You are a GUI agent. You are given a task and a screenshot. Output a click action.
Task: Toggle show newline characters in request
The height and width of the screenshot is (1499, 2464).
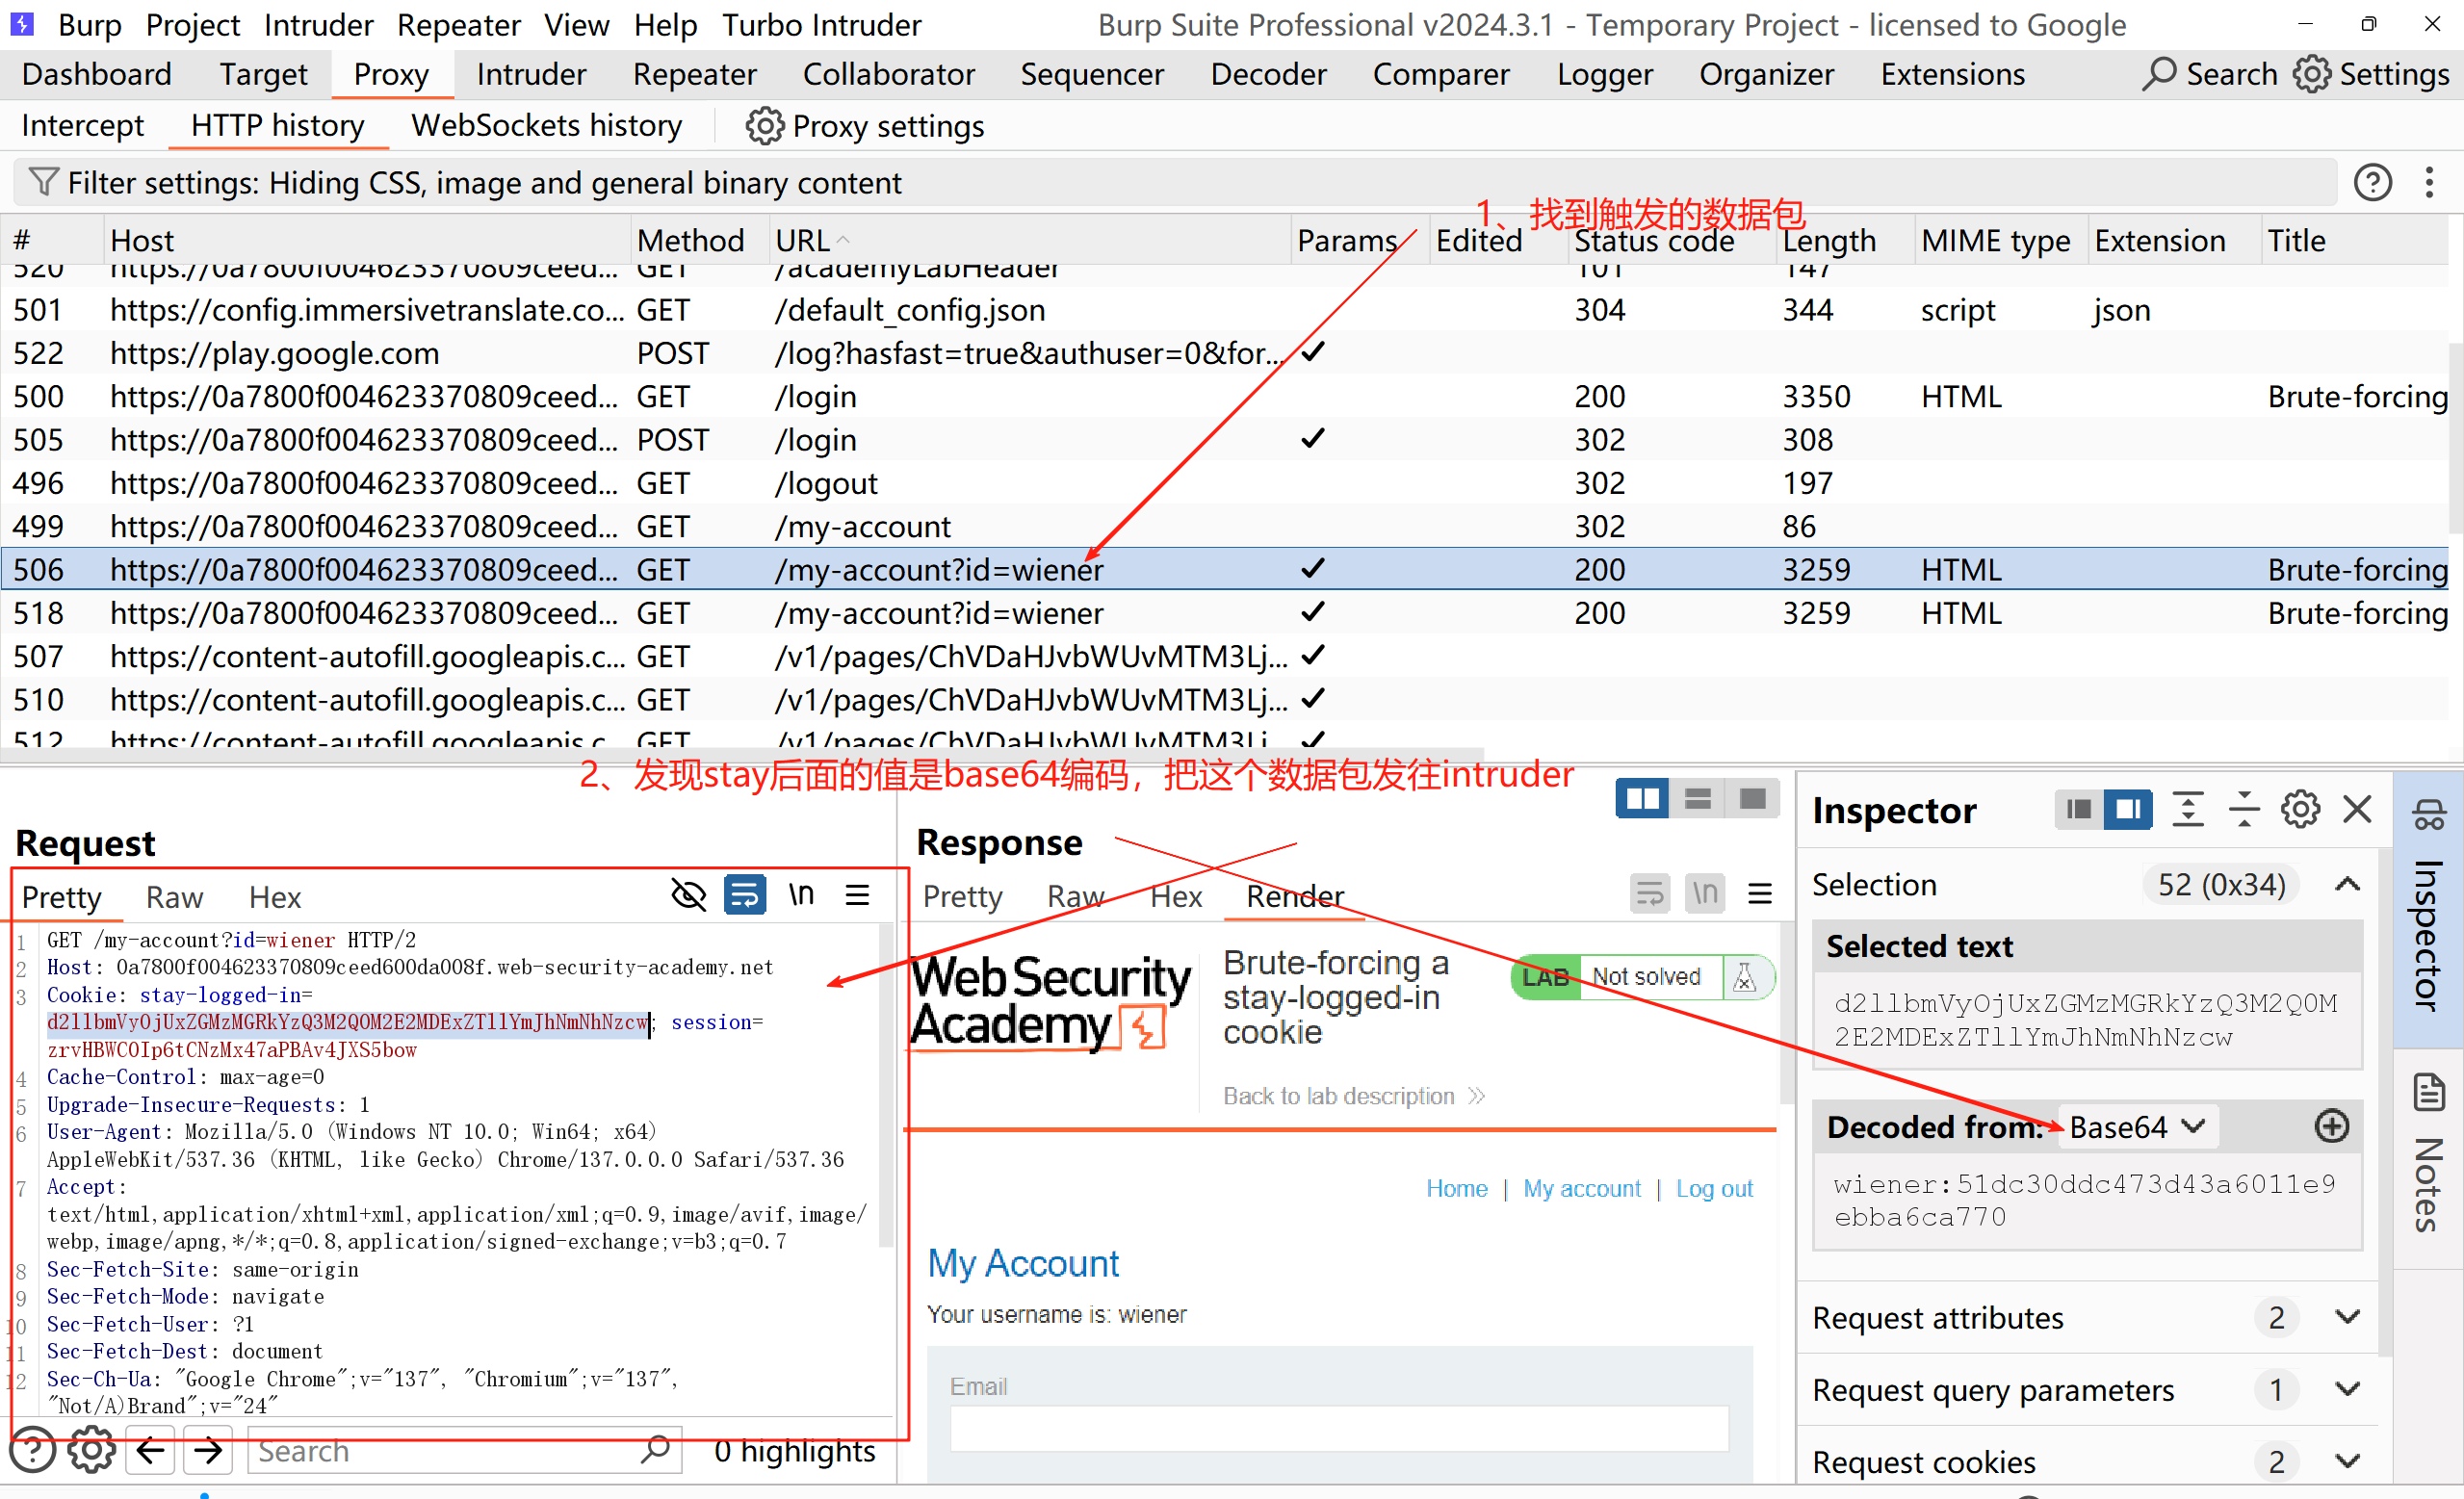click(801, 894)
